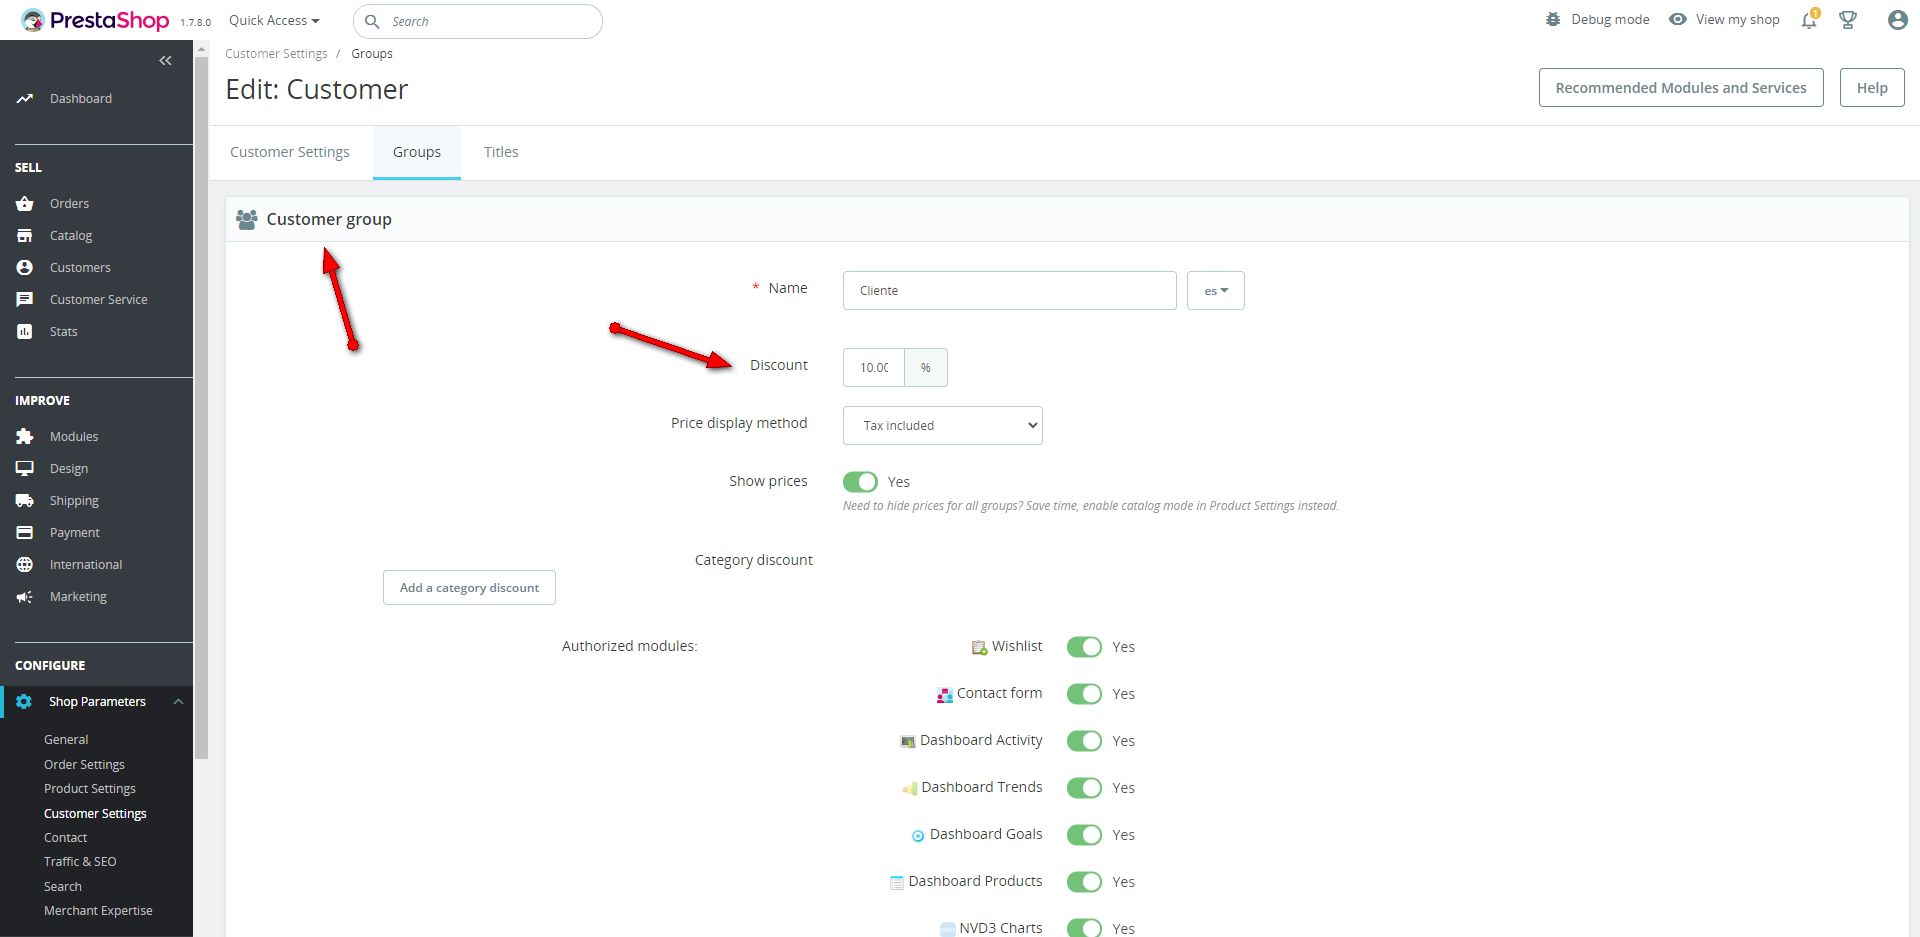This screenshot has width=1920, height=937.
Task: Click the Catalog store icon
Action: click(25, 235)
